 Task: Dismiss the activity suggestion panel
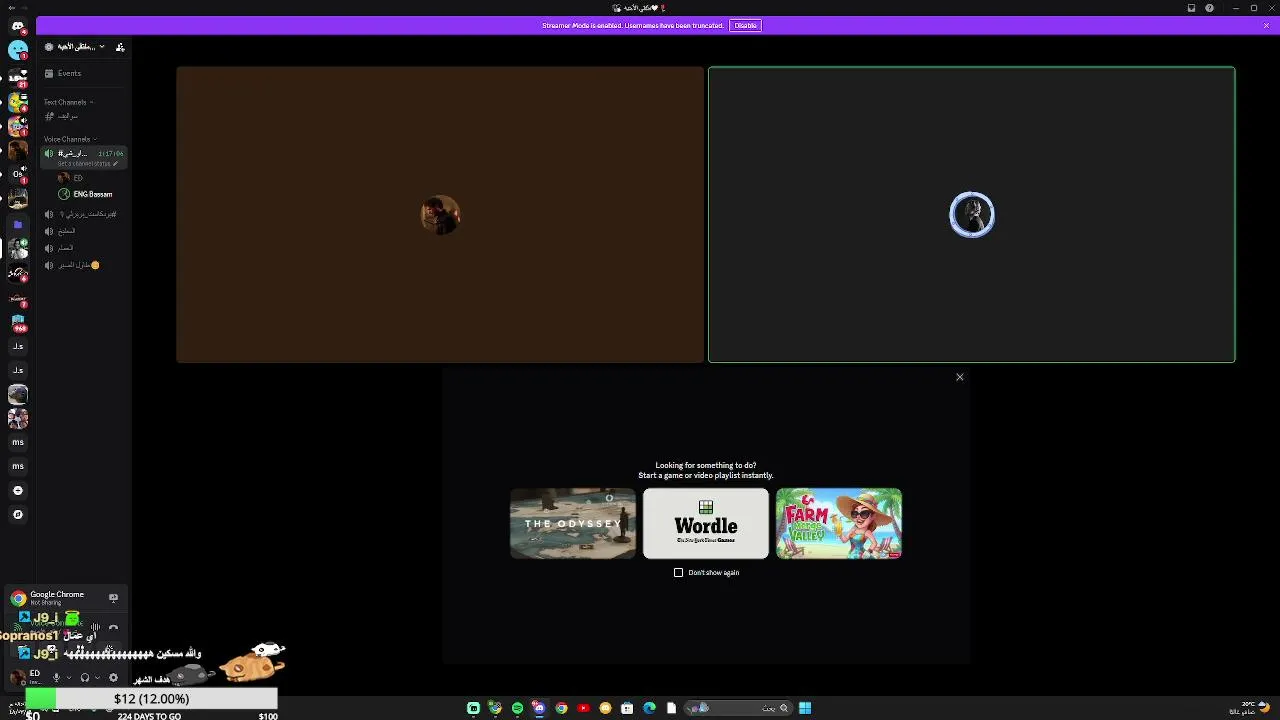(x=959, y=377)
